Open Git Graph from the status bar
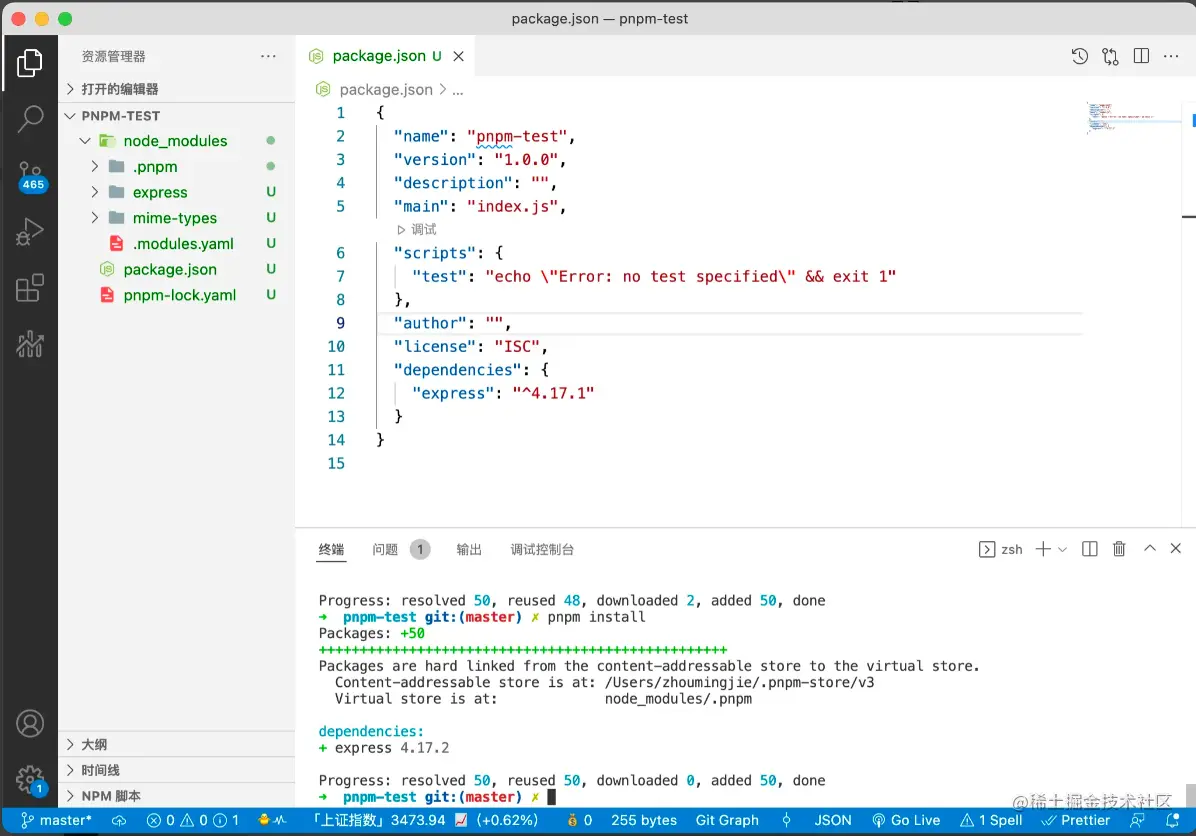Screen dimensions: 1196x836 (x=727, y=820)
